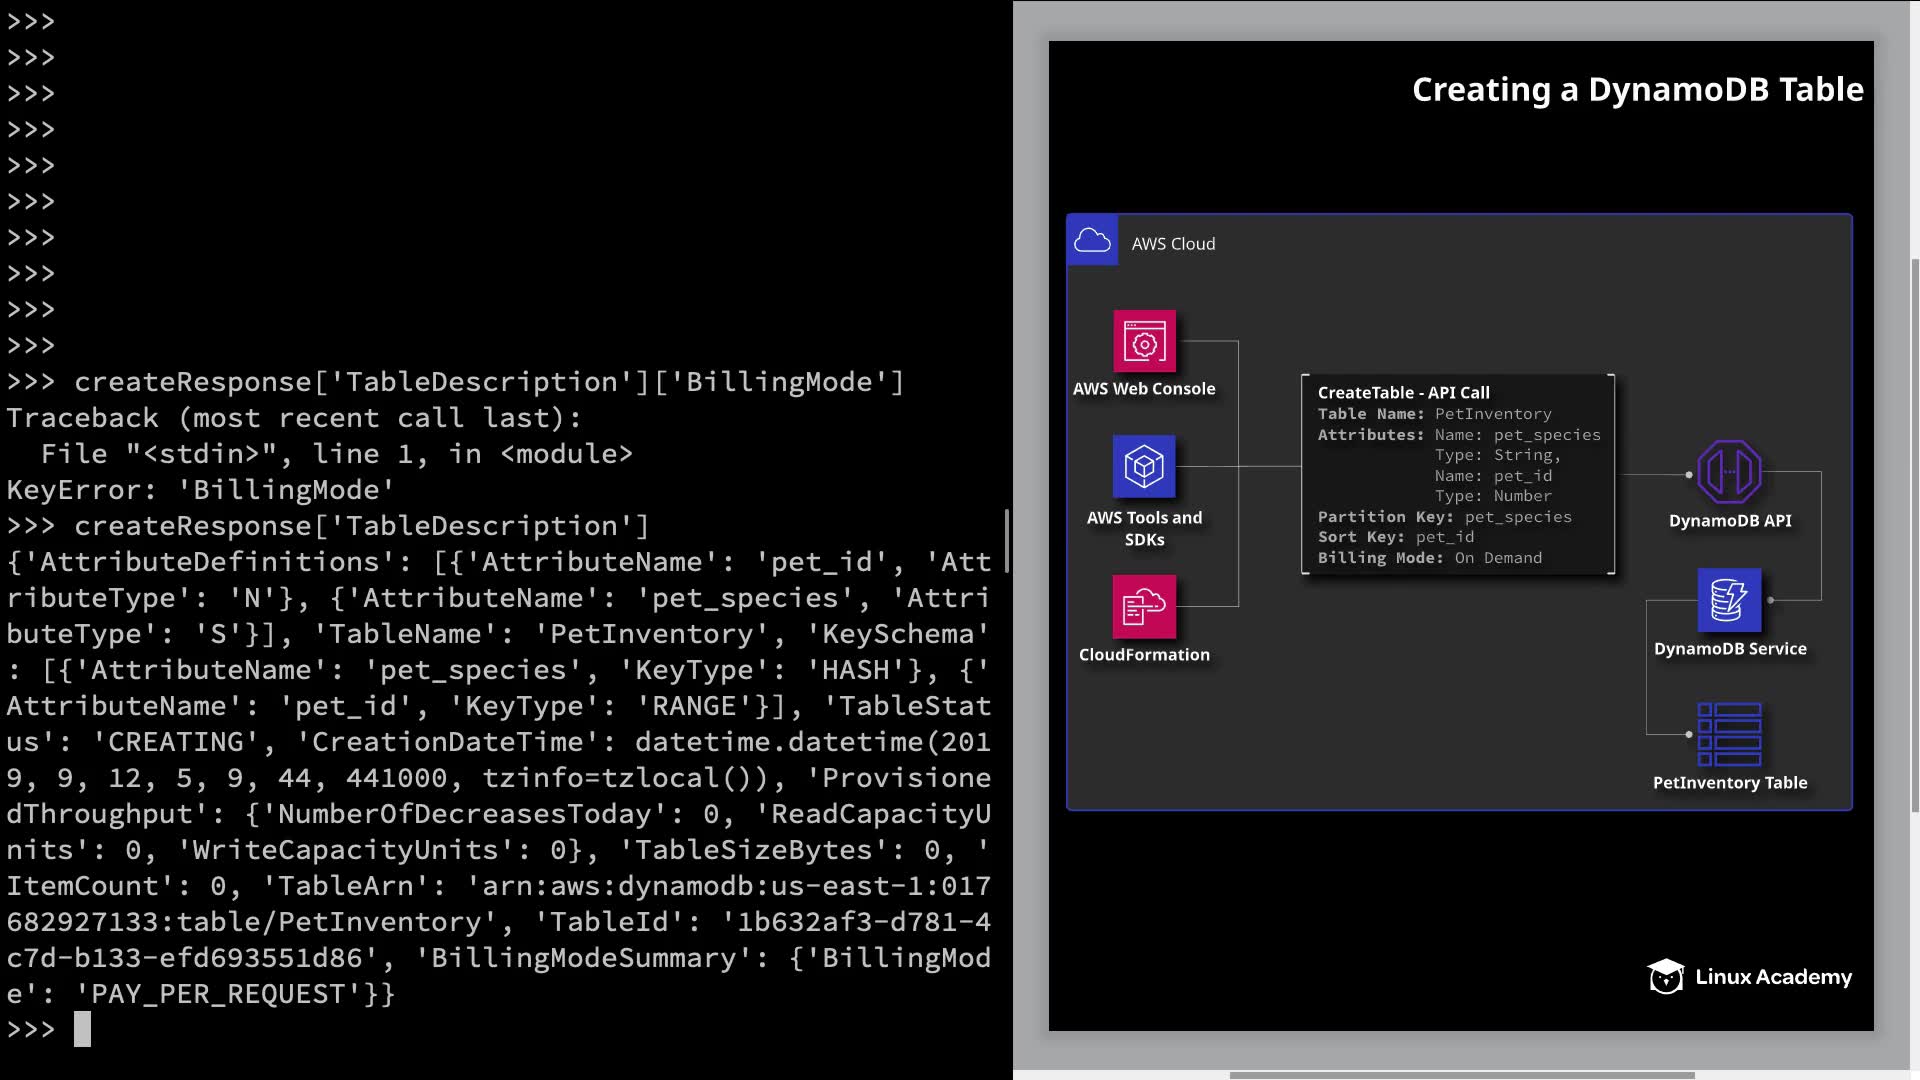Click the CloudFormation icon

click(1144, 606)
